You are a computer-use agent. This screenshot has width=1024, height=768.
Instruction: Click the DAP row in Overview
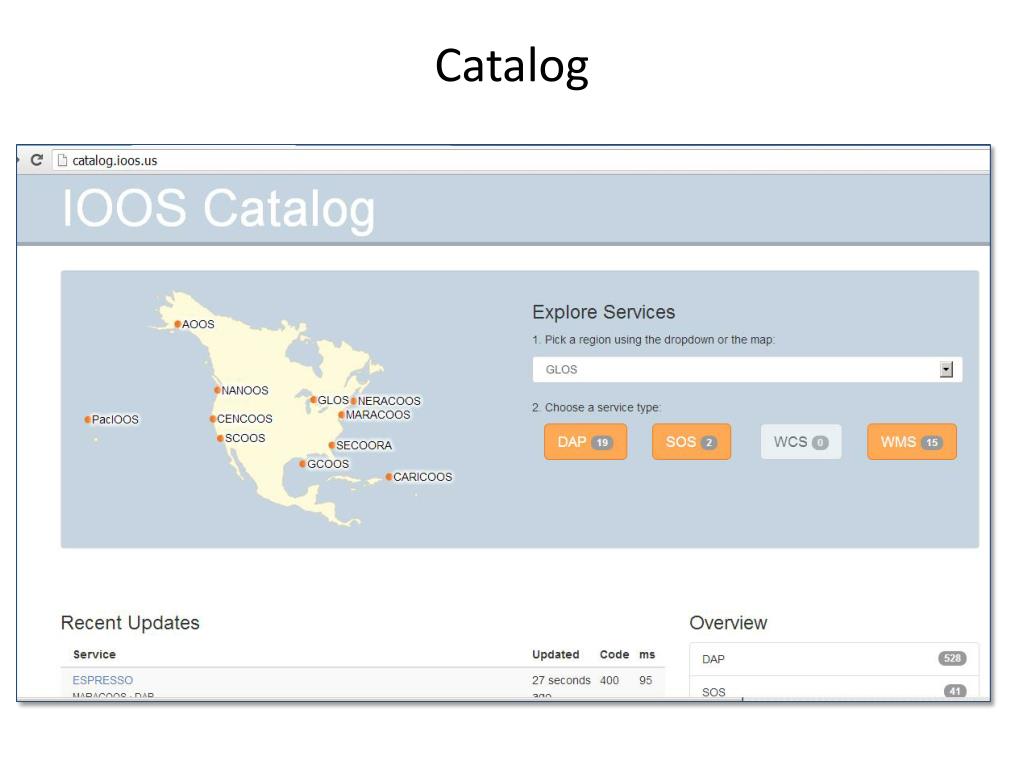(x=834, y=659)
